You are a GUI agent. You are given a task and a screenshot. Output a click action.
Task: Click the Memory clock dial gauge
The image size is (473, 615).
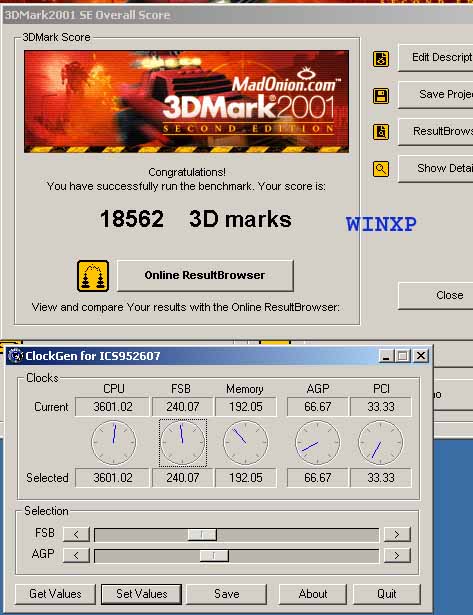(x=246, y=442)
